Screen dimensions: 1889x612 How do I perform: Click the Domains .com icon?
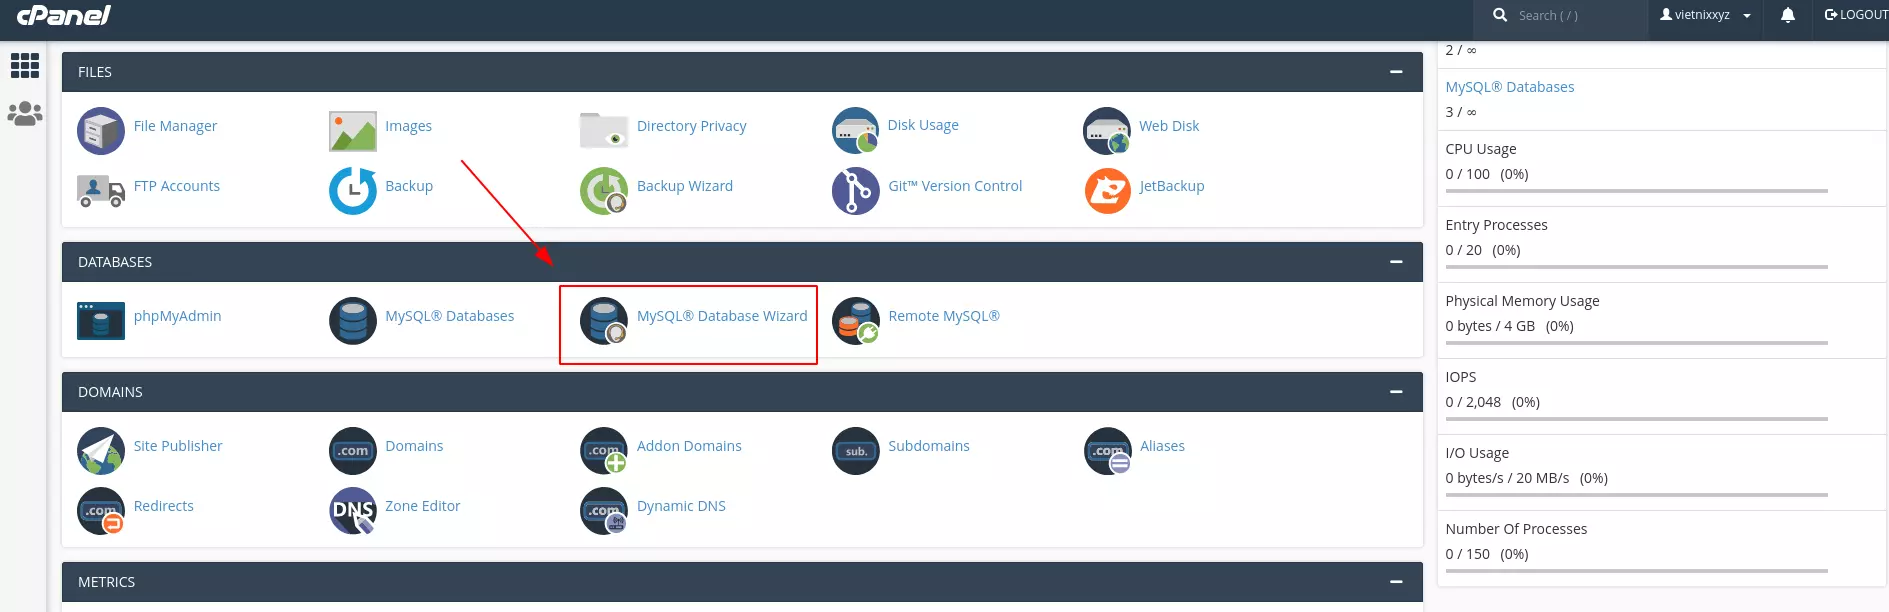click(x=353, y=451)
